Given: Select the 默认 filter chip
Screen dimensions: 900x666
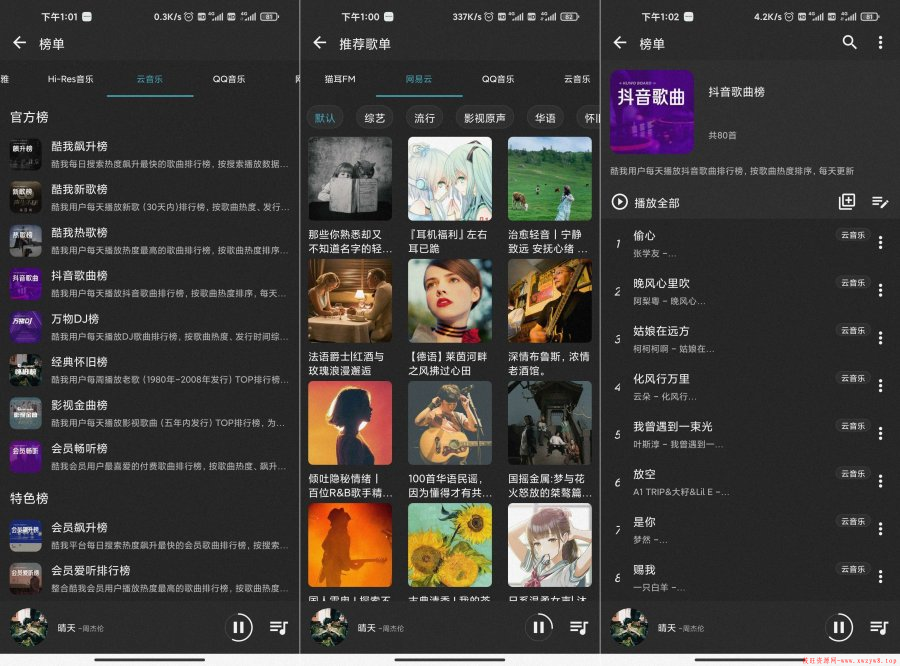Looking at the screenshot, I should pos(325,118).
